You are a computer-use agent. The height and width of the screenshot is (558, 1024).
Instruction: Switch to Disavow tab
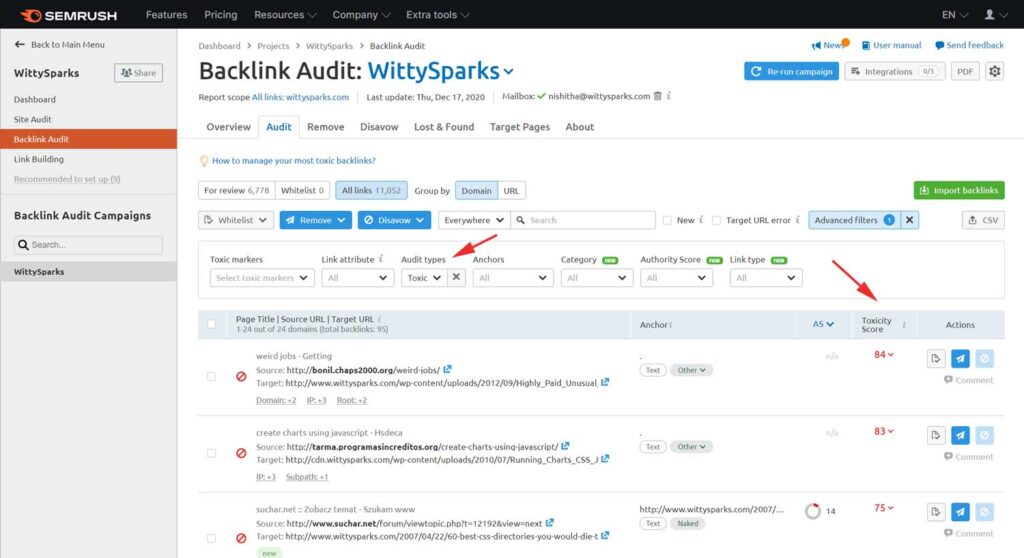(379, 127)
